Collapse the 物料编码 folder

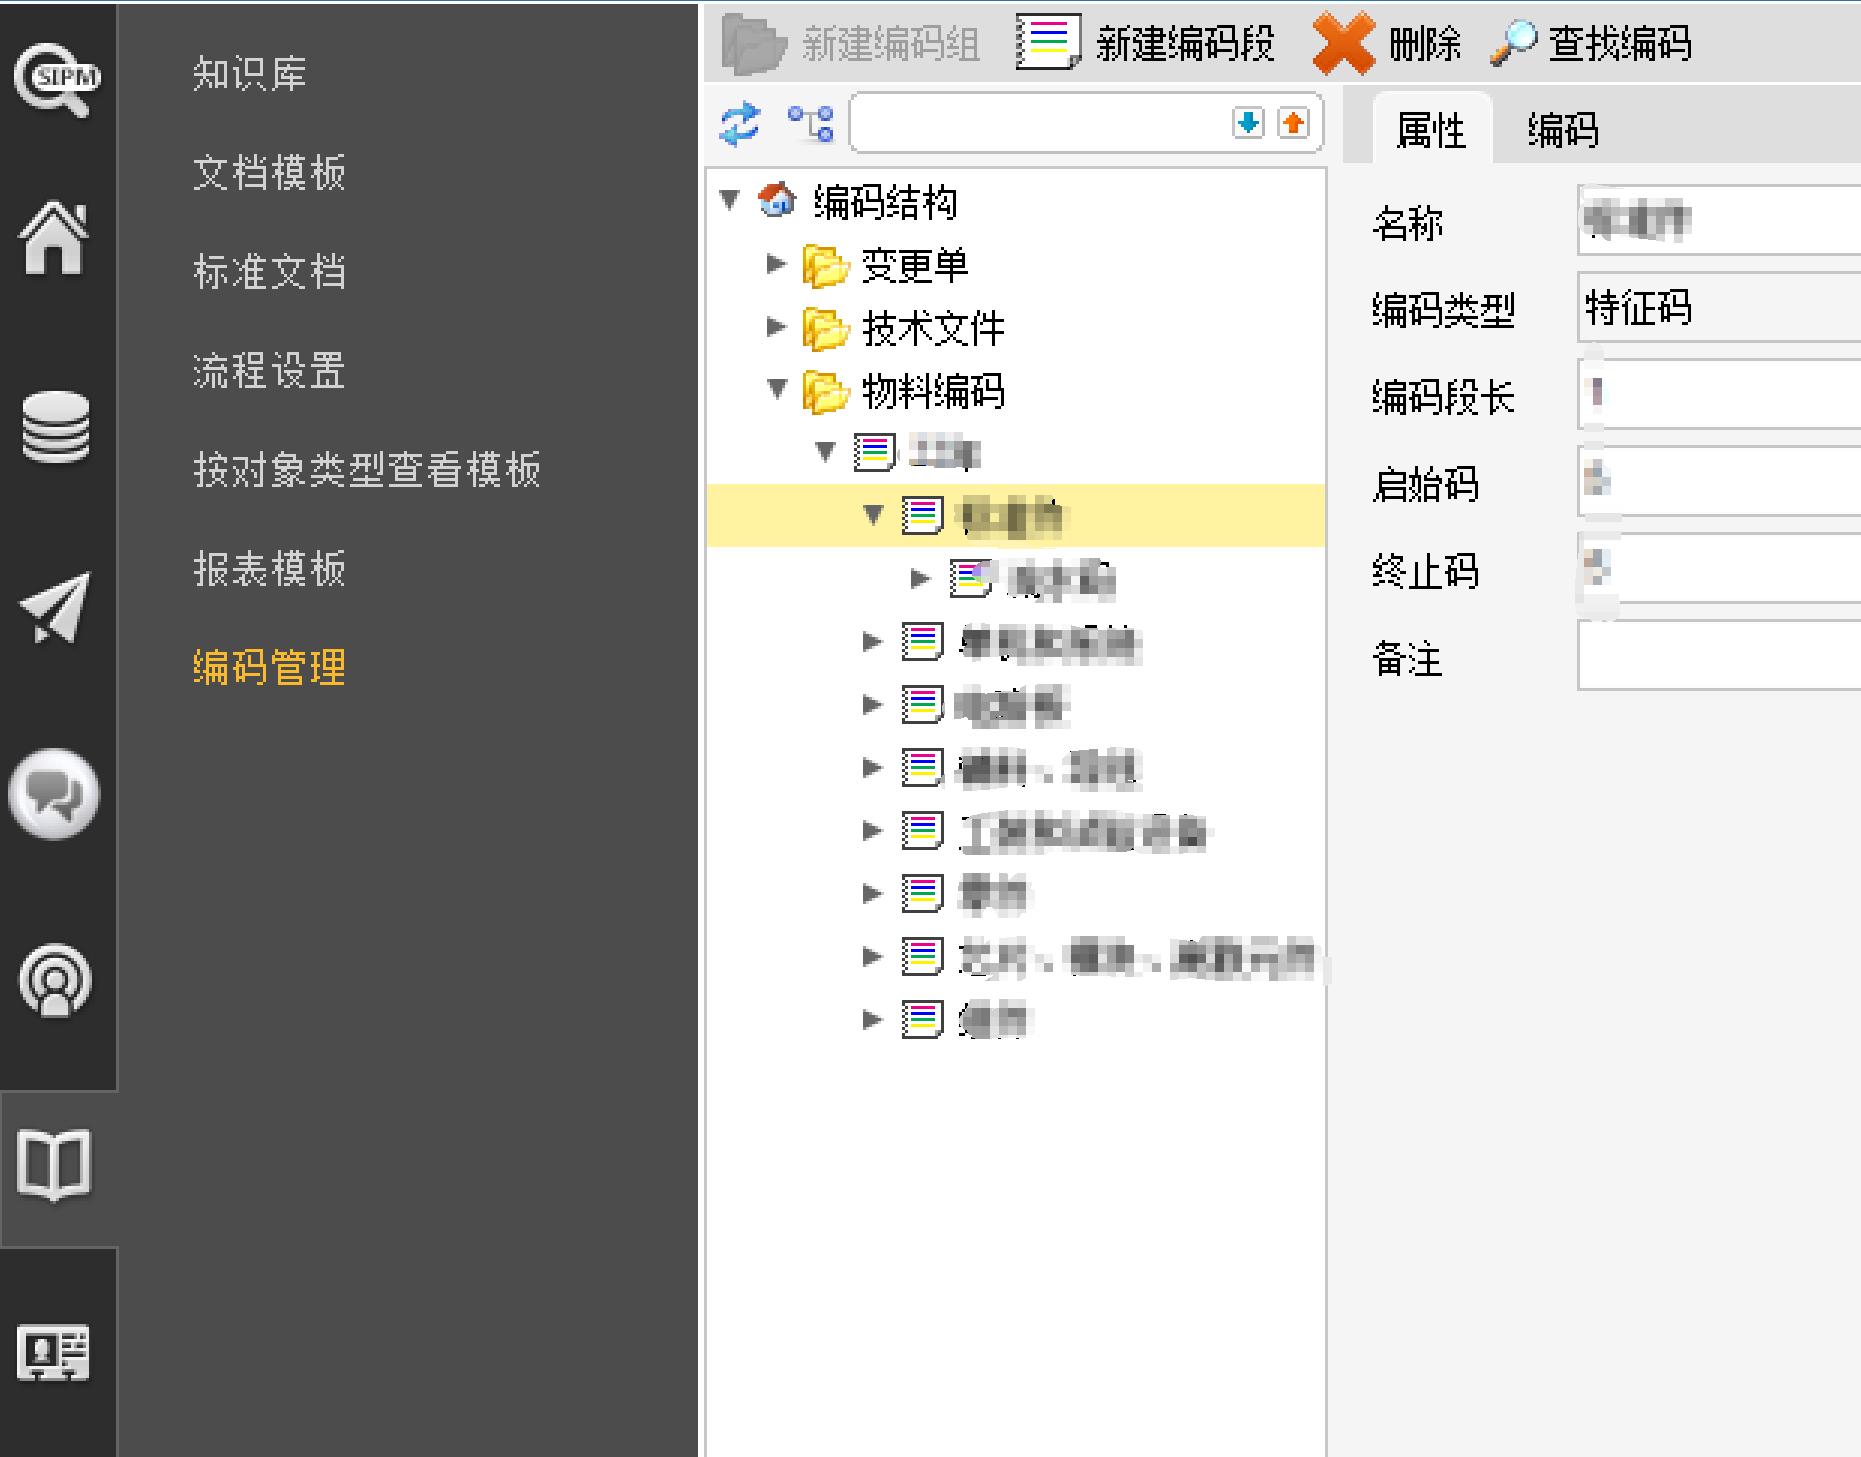(777, 389)
